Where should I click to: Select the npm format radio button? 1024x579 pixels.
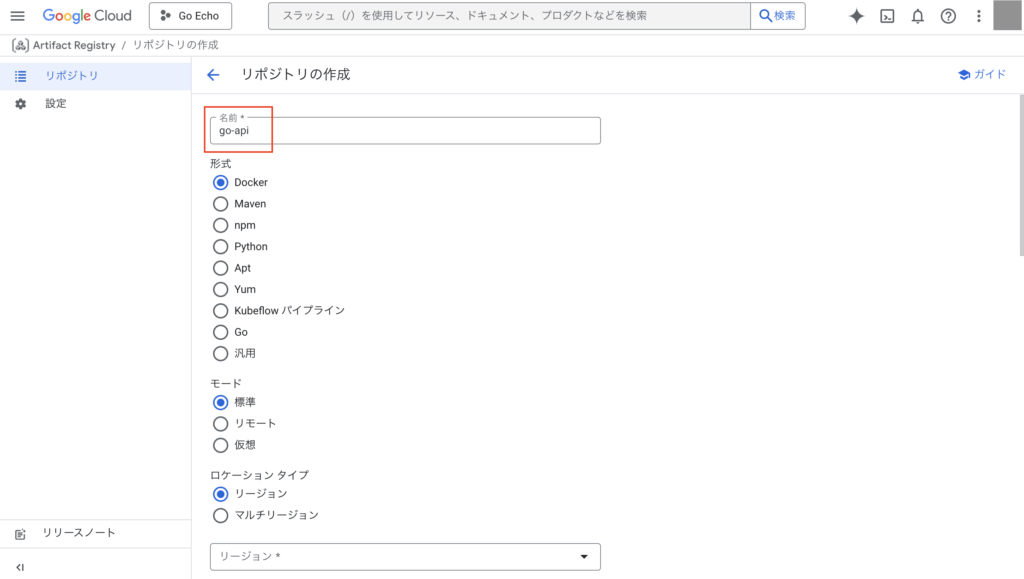pos(221,225)
